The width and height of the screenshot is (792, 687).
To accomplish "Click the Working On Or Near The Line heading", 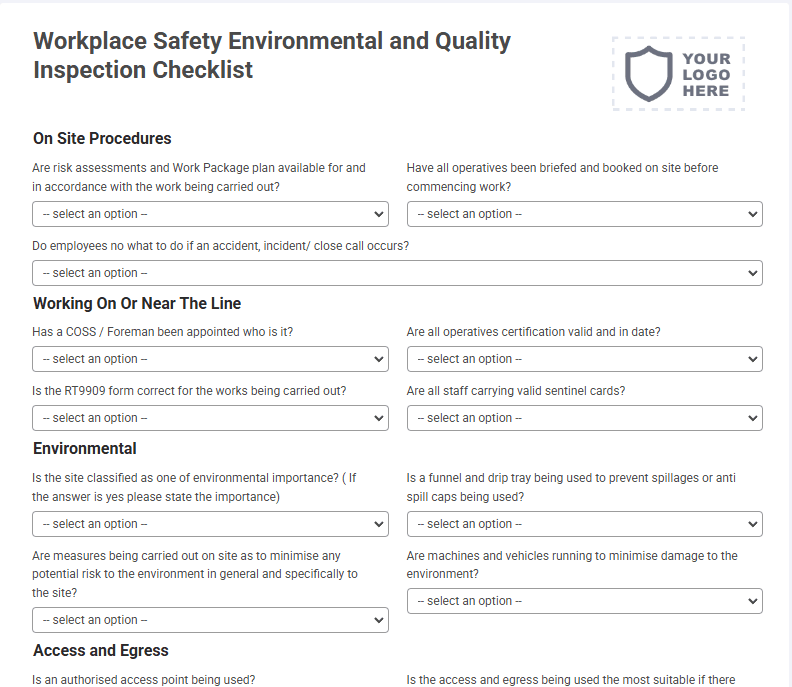I will [x=137, y=304].
